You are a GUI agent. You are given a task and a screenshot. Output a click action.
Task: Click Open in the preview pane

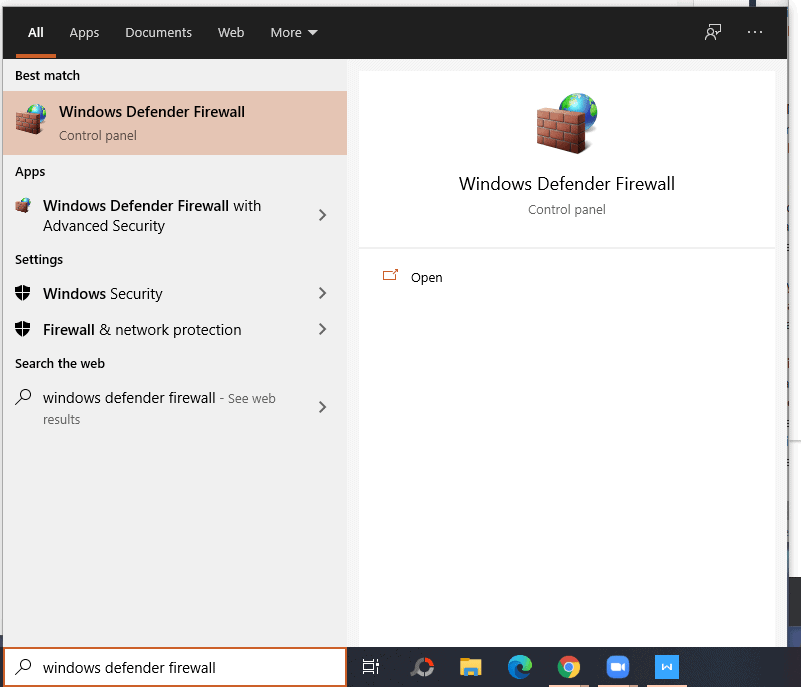[x=426, y=278]
